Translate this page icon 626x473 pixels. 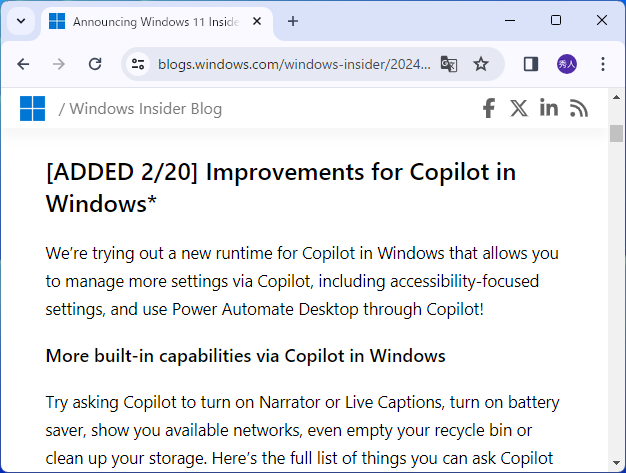(x=449, y=64)
